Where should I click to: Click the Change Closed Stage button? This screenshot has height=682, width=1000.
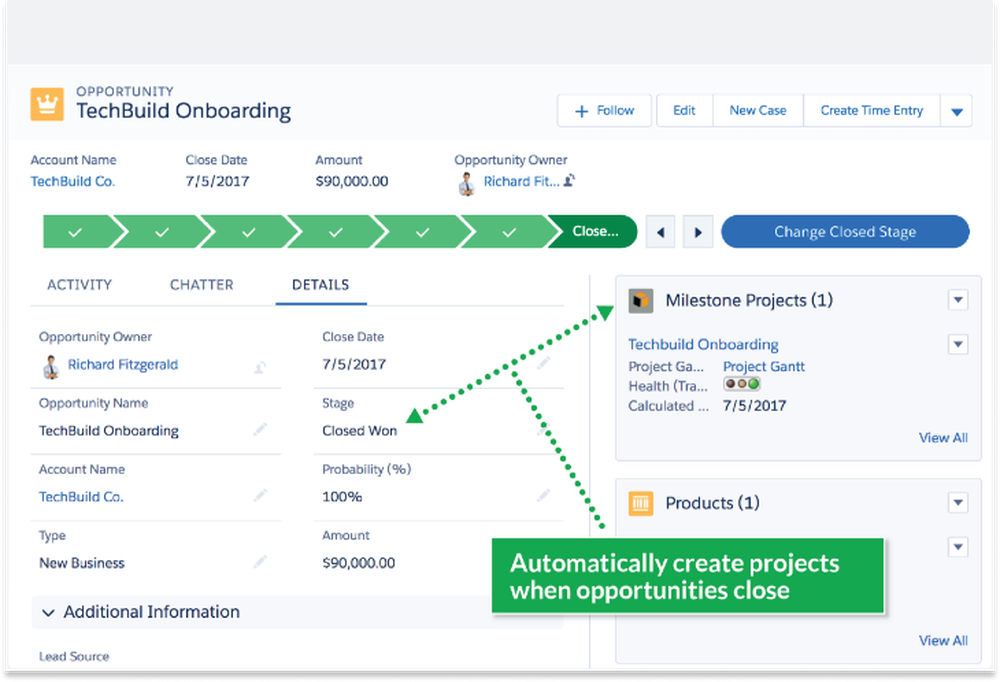coord(845,231)
